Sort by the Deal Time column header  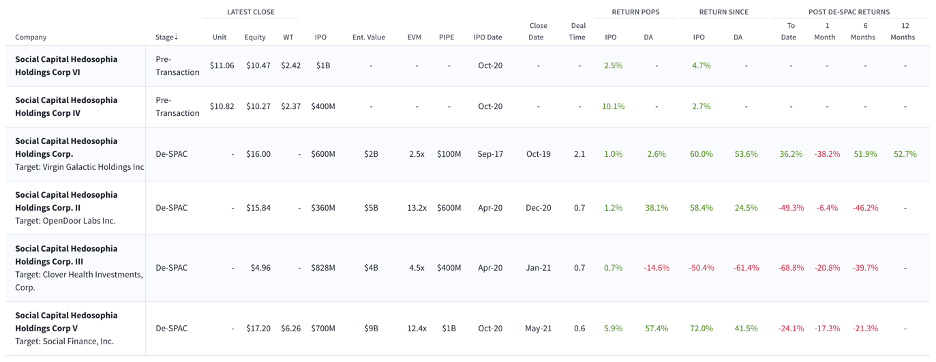coord(577,31)
